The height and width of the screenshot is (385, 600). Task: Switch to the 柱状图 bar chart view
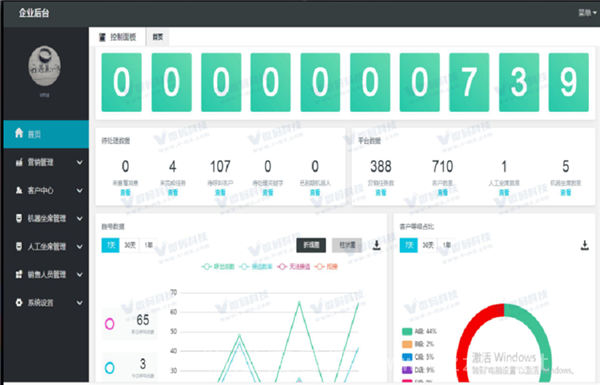click(347, 245)
